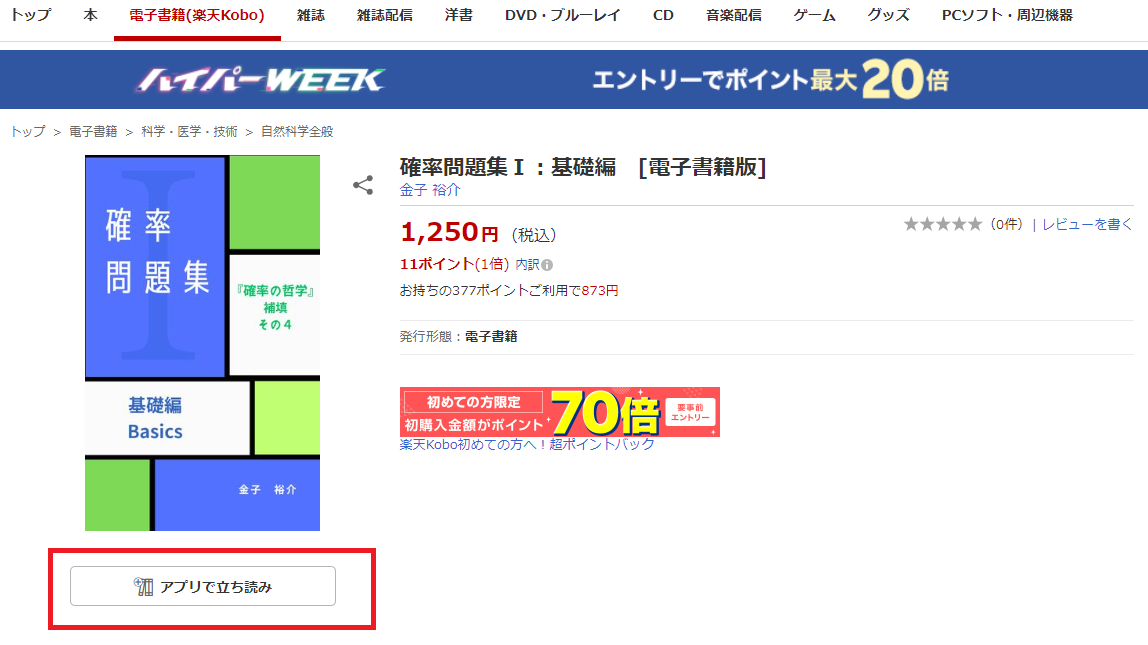Go to the 音楽配信 tab

733,16
